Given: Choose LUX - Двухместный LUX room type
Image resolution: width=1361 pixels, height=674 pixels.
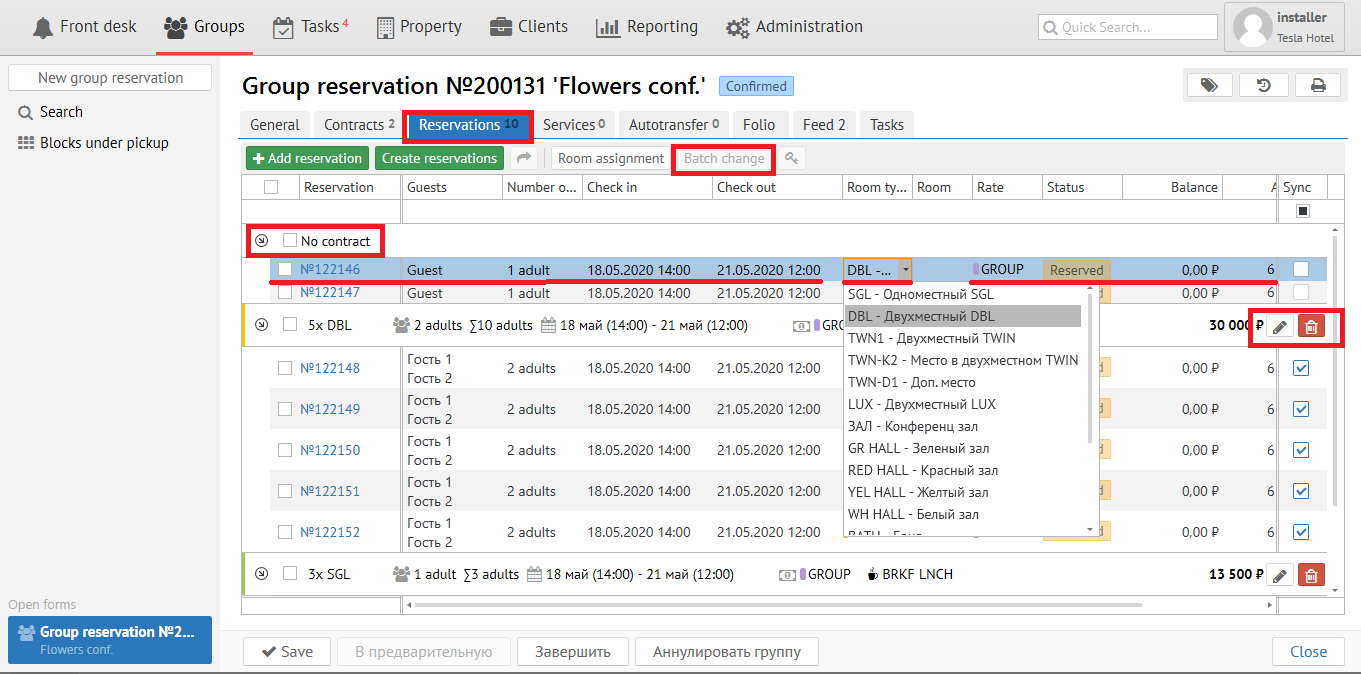Looking at the screenshot, I should click(921, 404).
